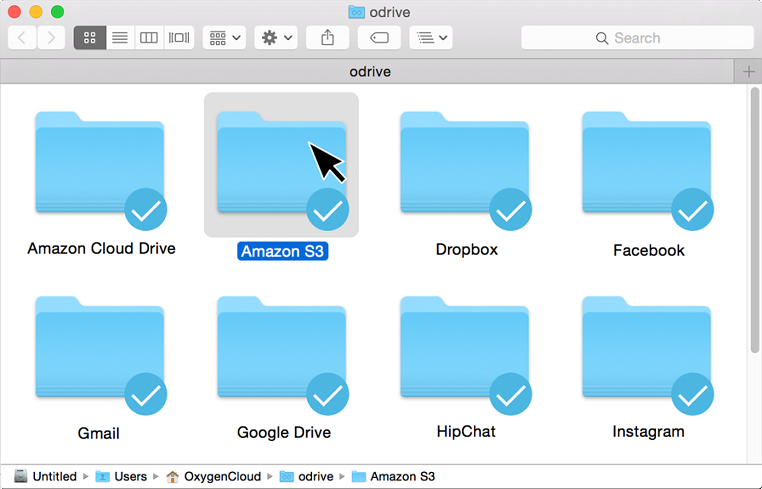Switch to icon view

pyautogui.click(x=89, y=37)
